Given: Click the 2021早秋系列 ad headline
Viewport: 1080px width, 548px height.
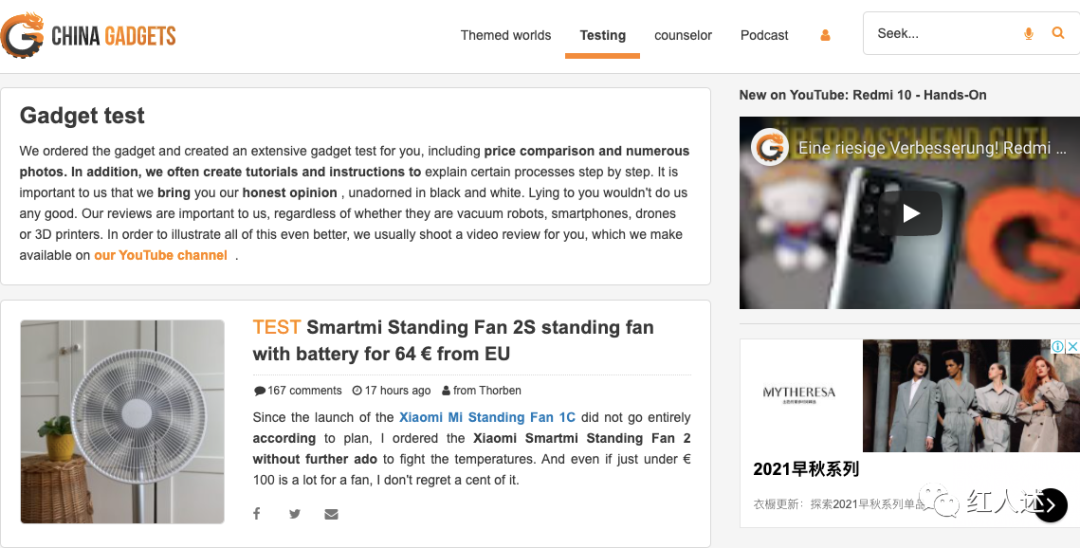Looking at the screenshot, I should (x=806, y=470).
